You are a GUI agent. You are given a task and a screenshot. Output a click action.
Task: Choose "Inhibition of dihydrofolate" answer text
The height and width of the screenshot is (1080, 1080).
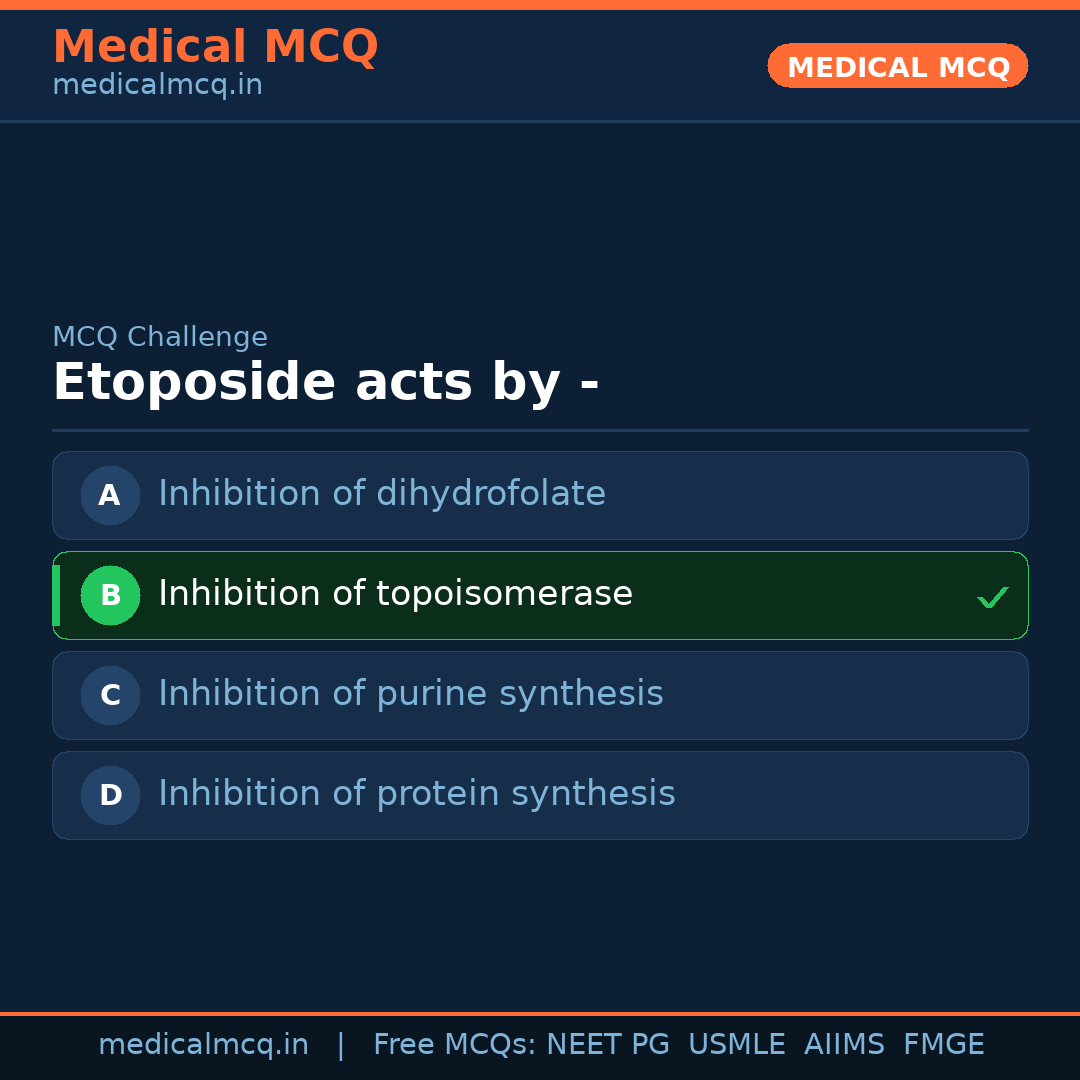(382, 494)
